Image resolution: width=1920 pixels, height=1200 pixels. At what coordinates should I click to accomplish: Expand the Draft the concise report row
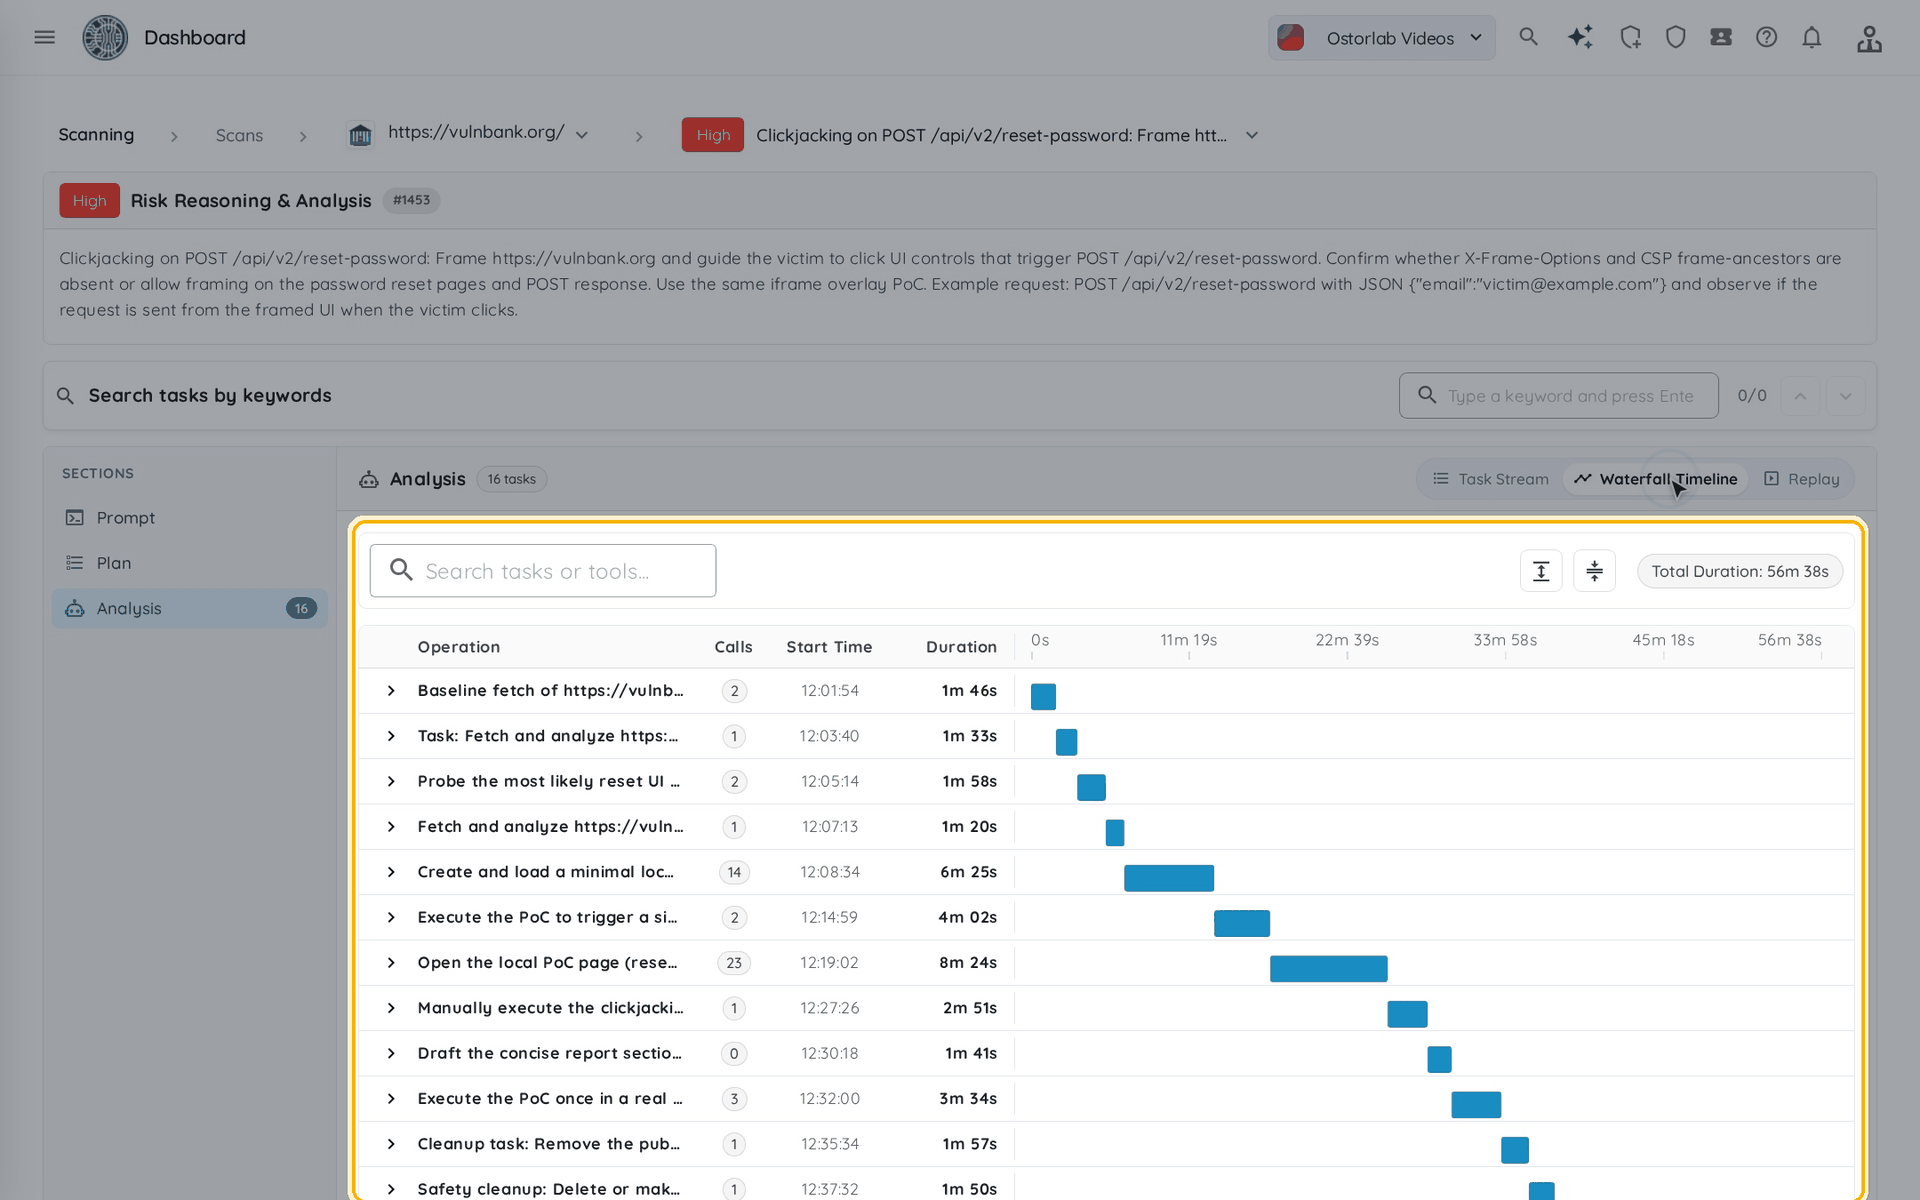point(391,1053)
